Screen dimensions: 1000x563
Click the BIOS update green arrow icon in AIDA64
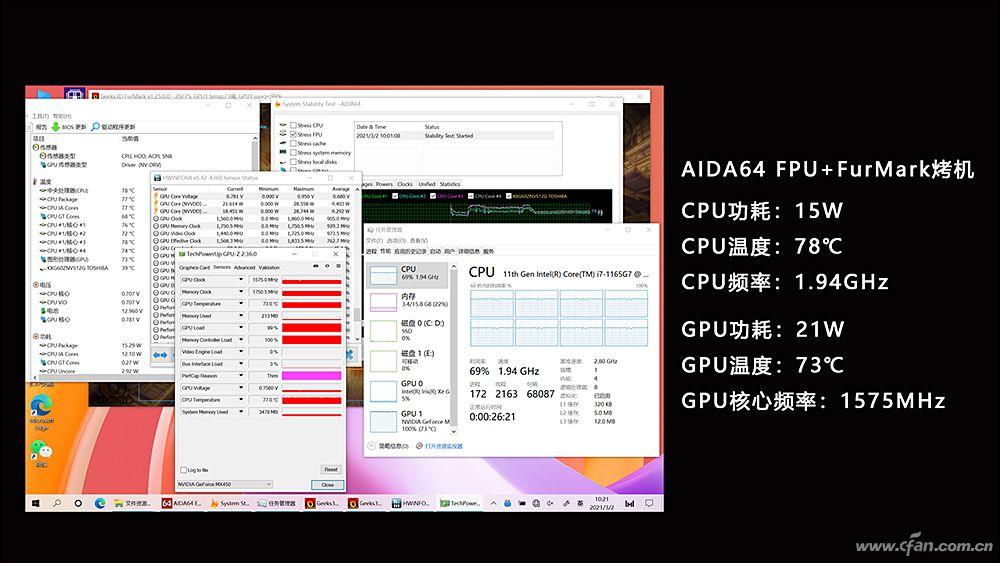tap(55, 127)
